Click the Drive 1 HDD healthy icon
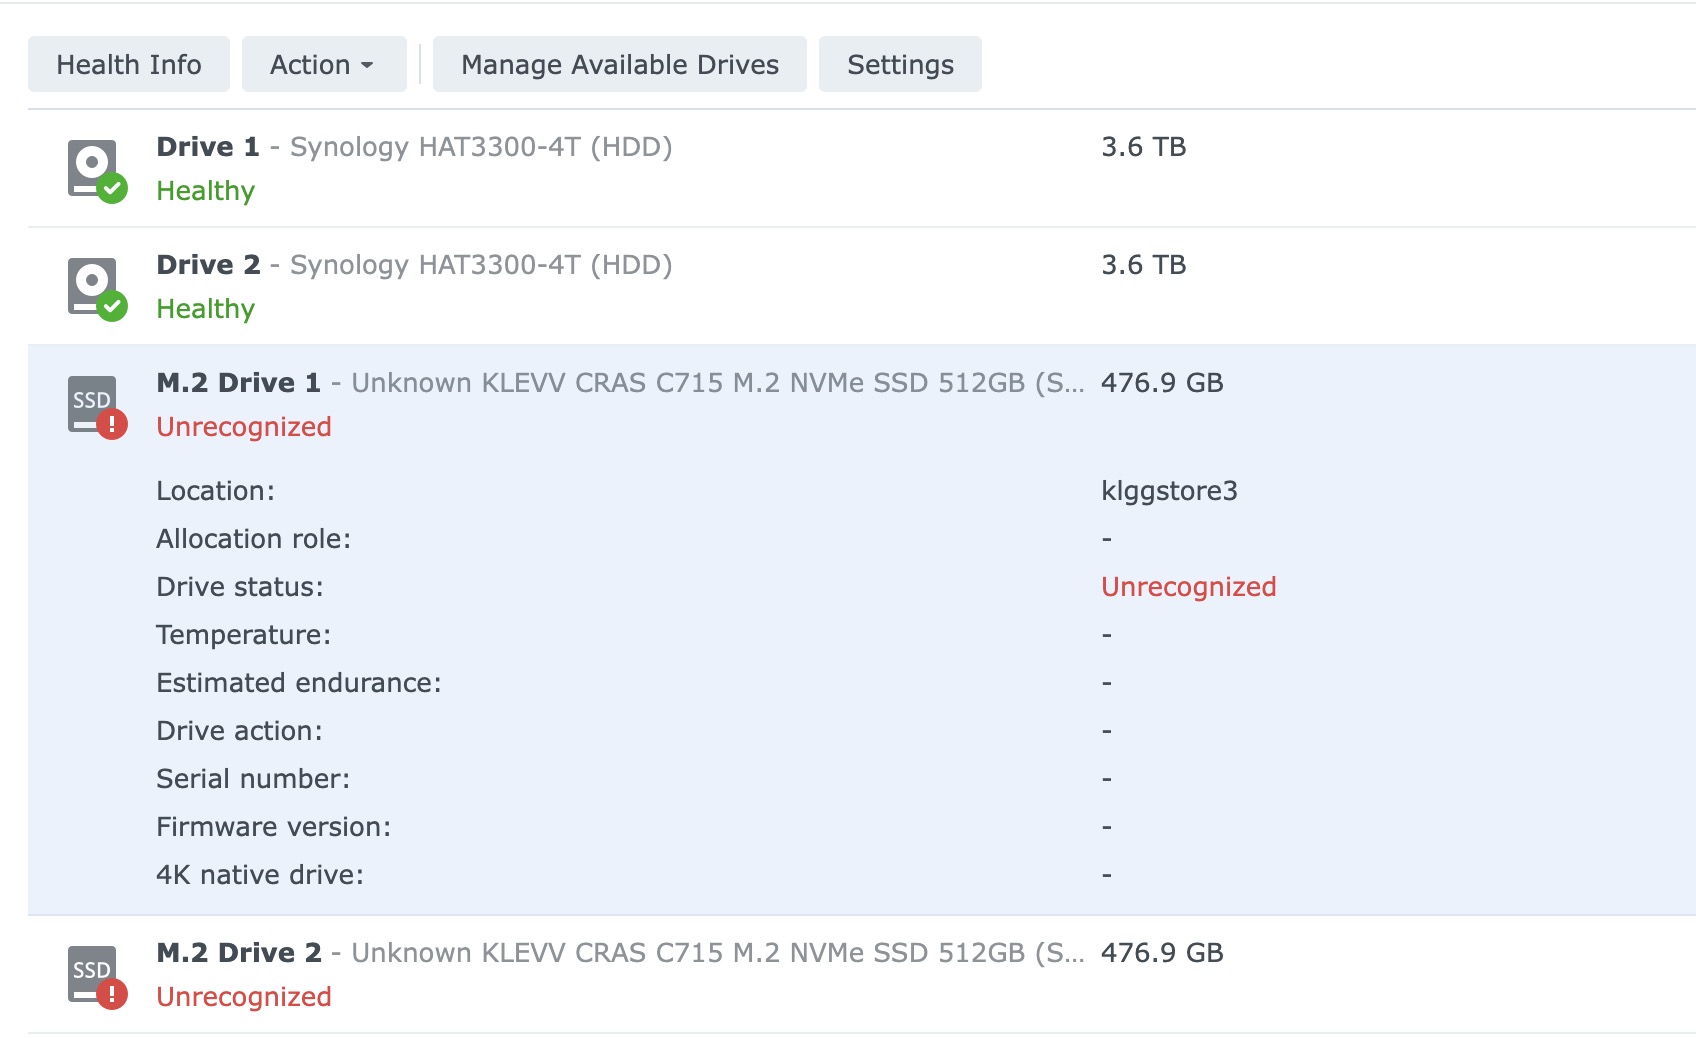This screenshot has height=1038, width=1696. pyautogui.click(x=96, y=169)
